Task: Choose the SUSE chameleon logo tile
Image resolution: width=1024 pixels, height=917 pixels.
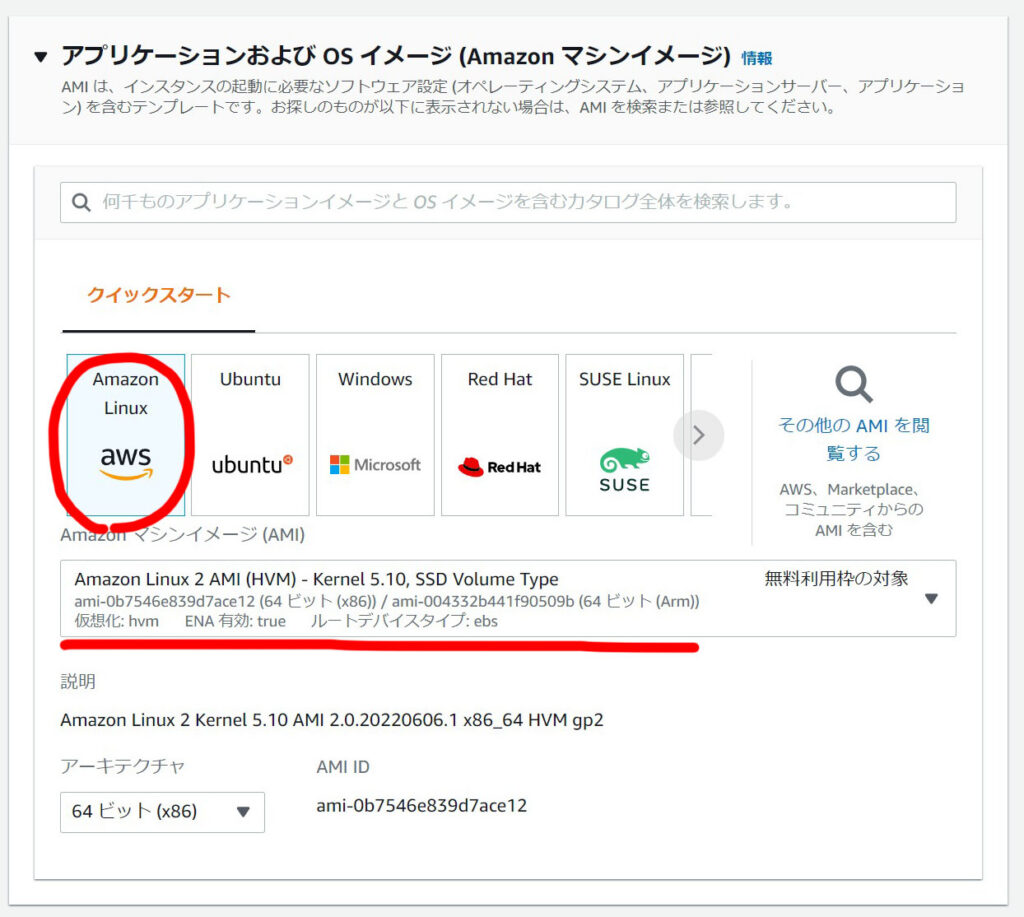Action: click(624, 435)
